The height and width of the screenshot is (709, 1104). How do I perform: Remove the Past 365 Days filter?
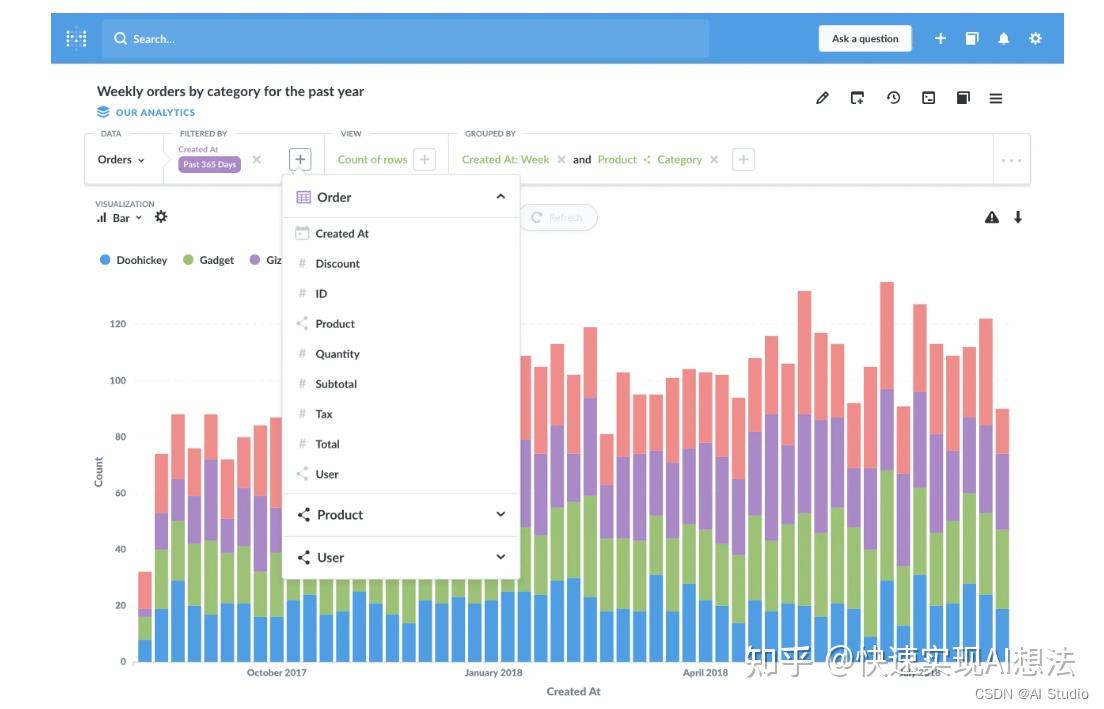click(257, 160)
